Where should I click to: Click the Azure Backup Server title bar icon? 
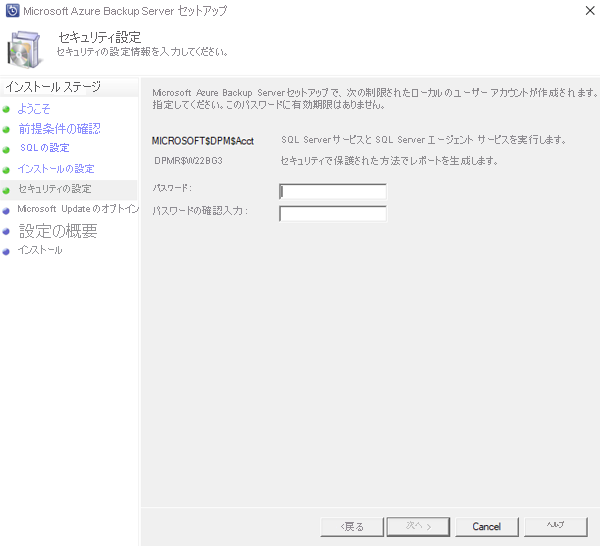click(x=12, y=11)
